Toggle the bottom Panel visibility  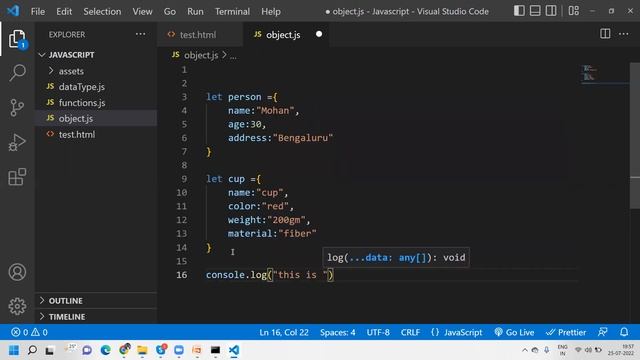coord(535,11)
